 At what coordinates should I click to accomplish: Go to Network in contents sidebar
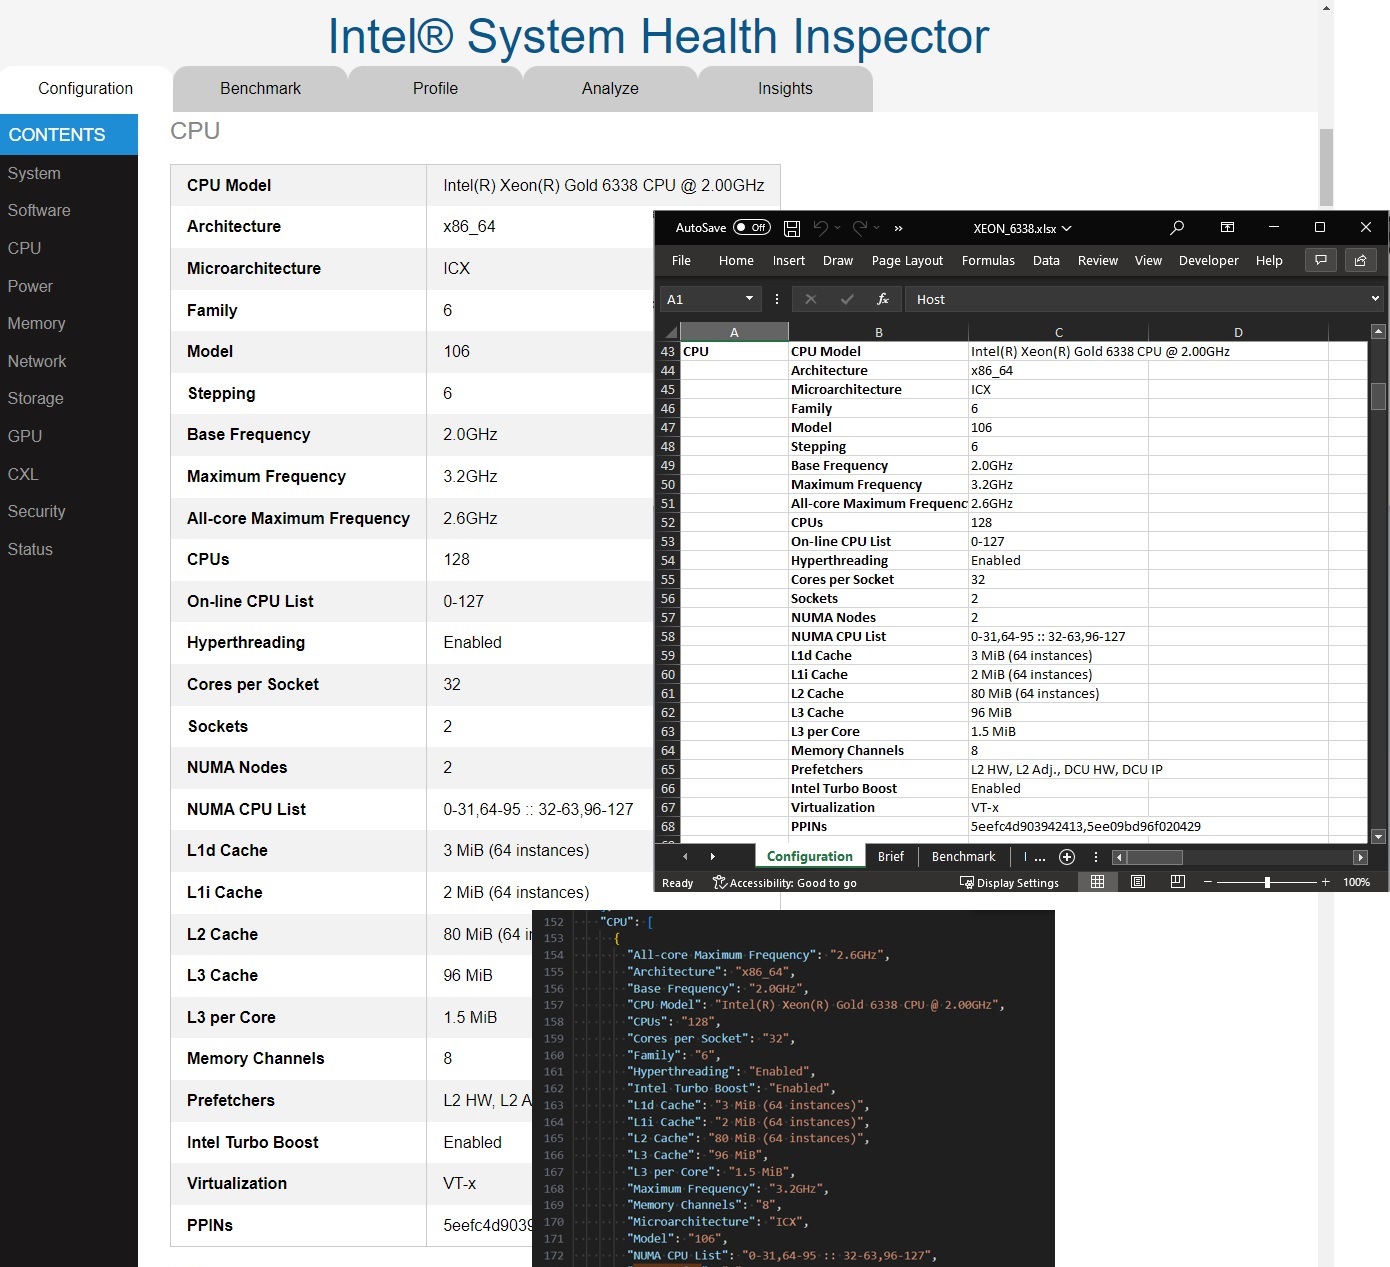37,361
